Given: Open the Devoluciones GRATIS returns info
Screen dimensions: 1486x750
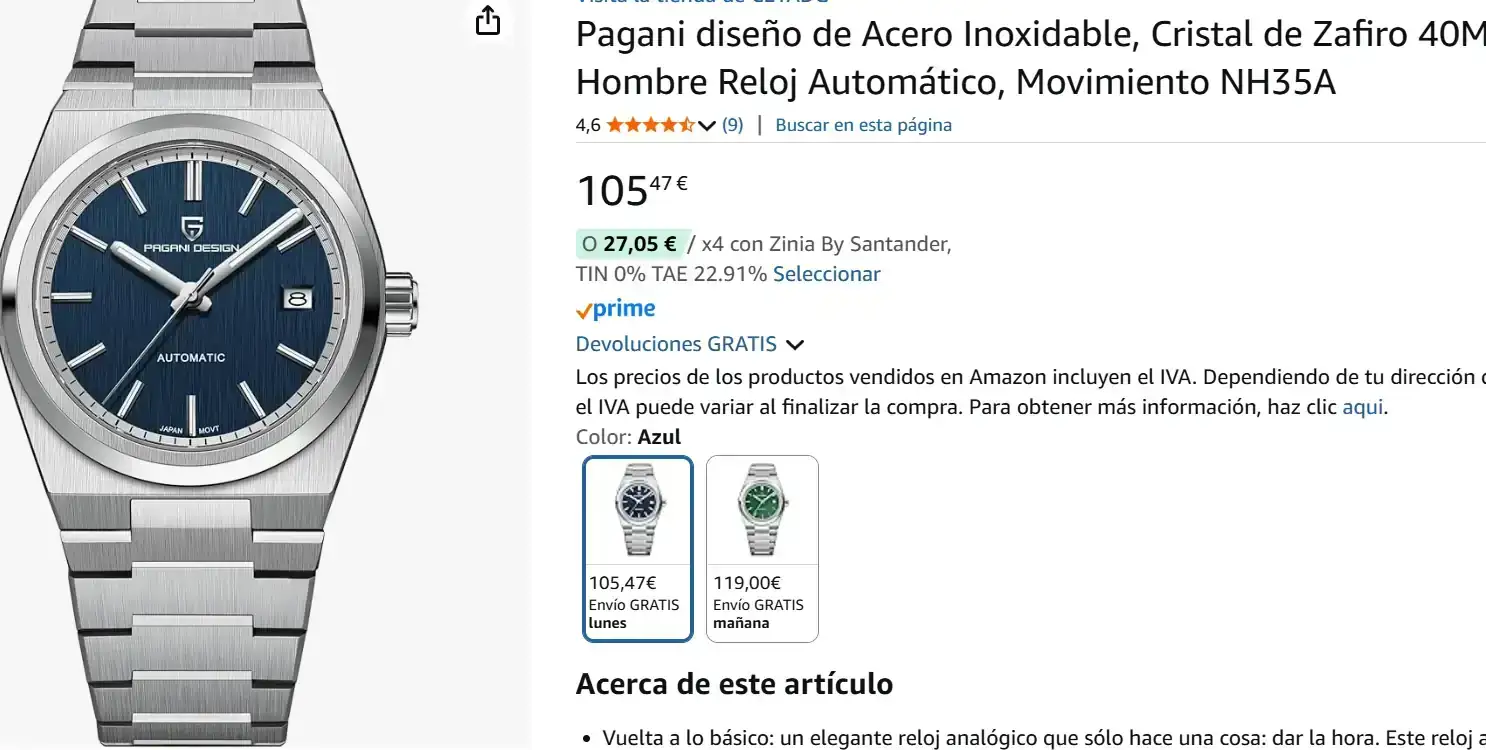Looking at the screenshot, I should (x=676, y=344).
